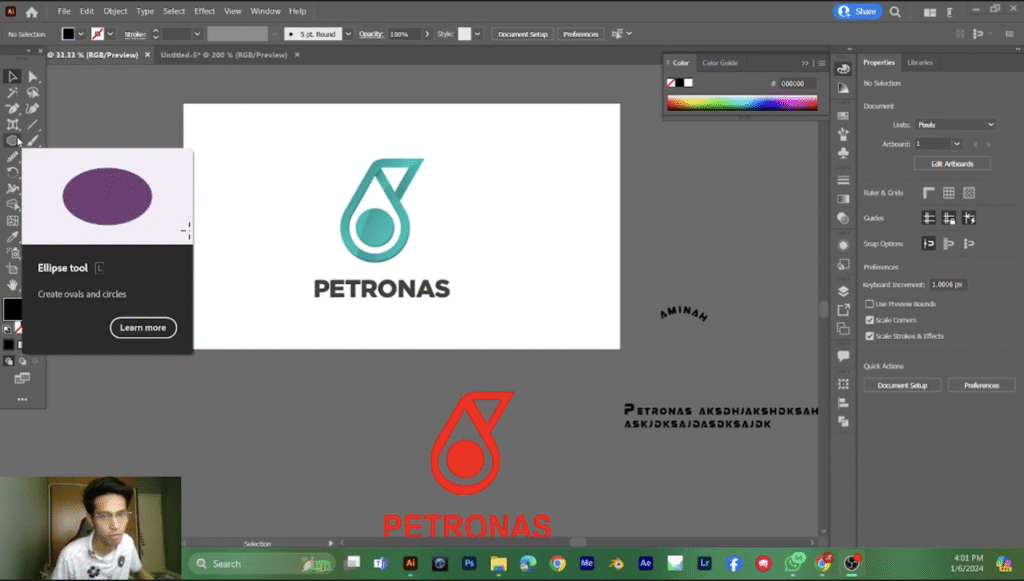Show the ruler icon in Ruler & Grids
The width and height of the screenshot is (1024, 581).
tap(929, 192)
